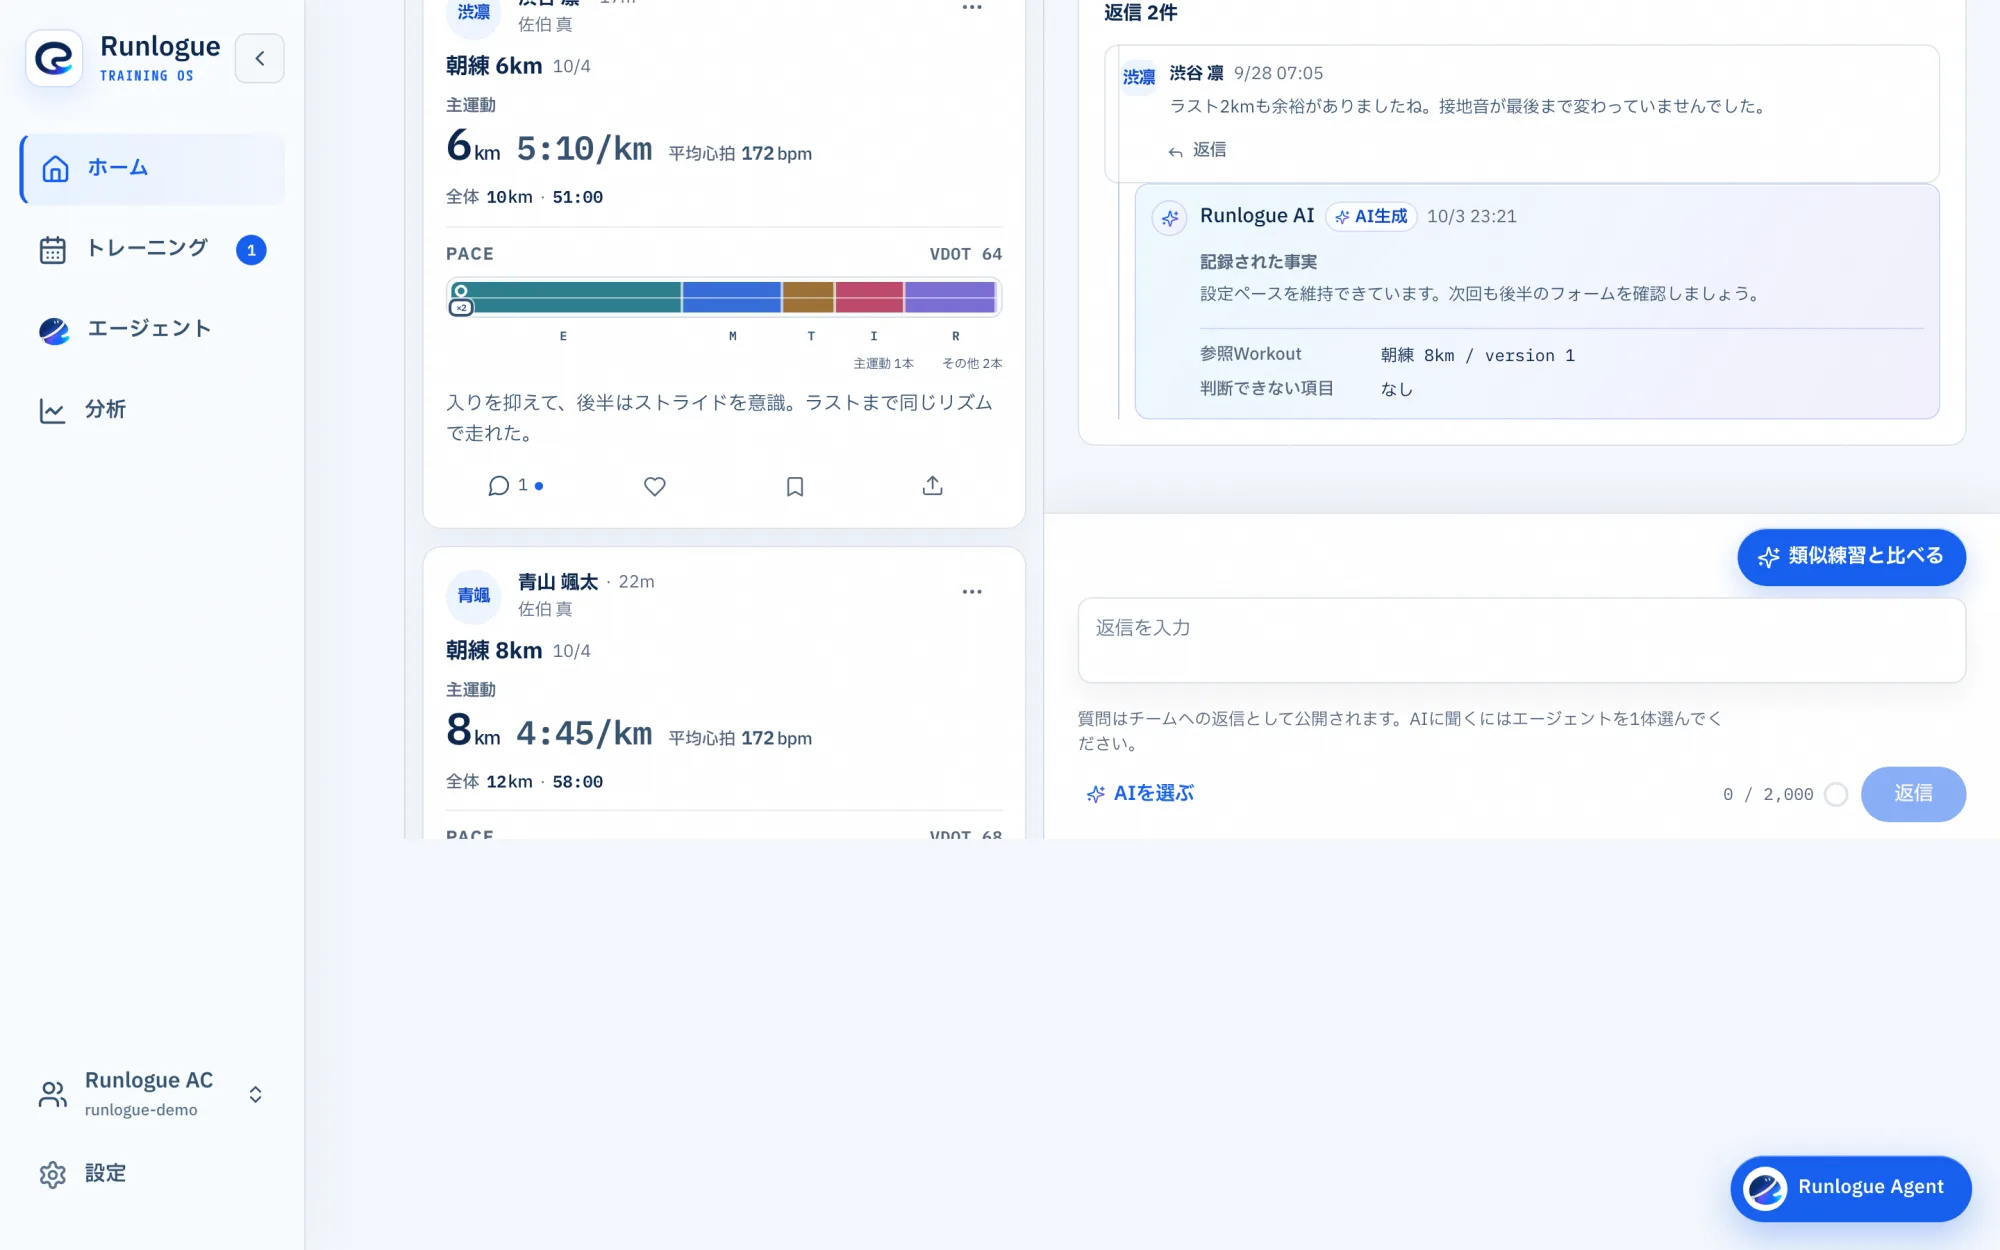Click AIを選ぶ link
This screenshot has height=1250, width=2000.
[x=1141, y=793]
